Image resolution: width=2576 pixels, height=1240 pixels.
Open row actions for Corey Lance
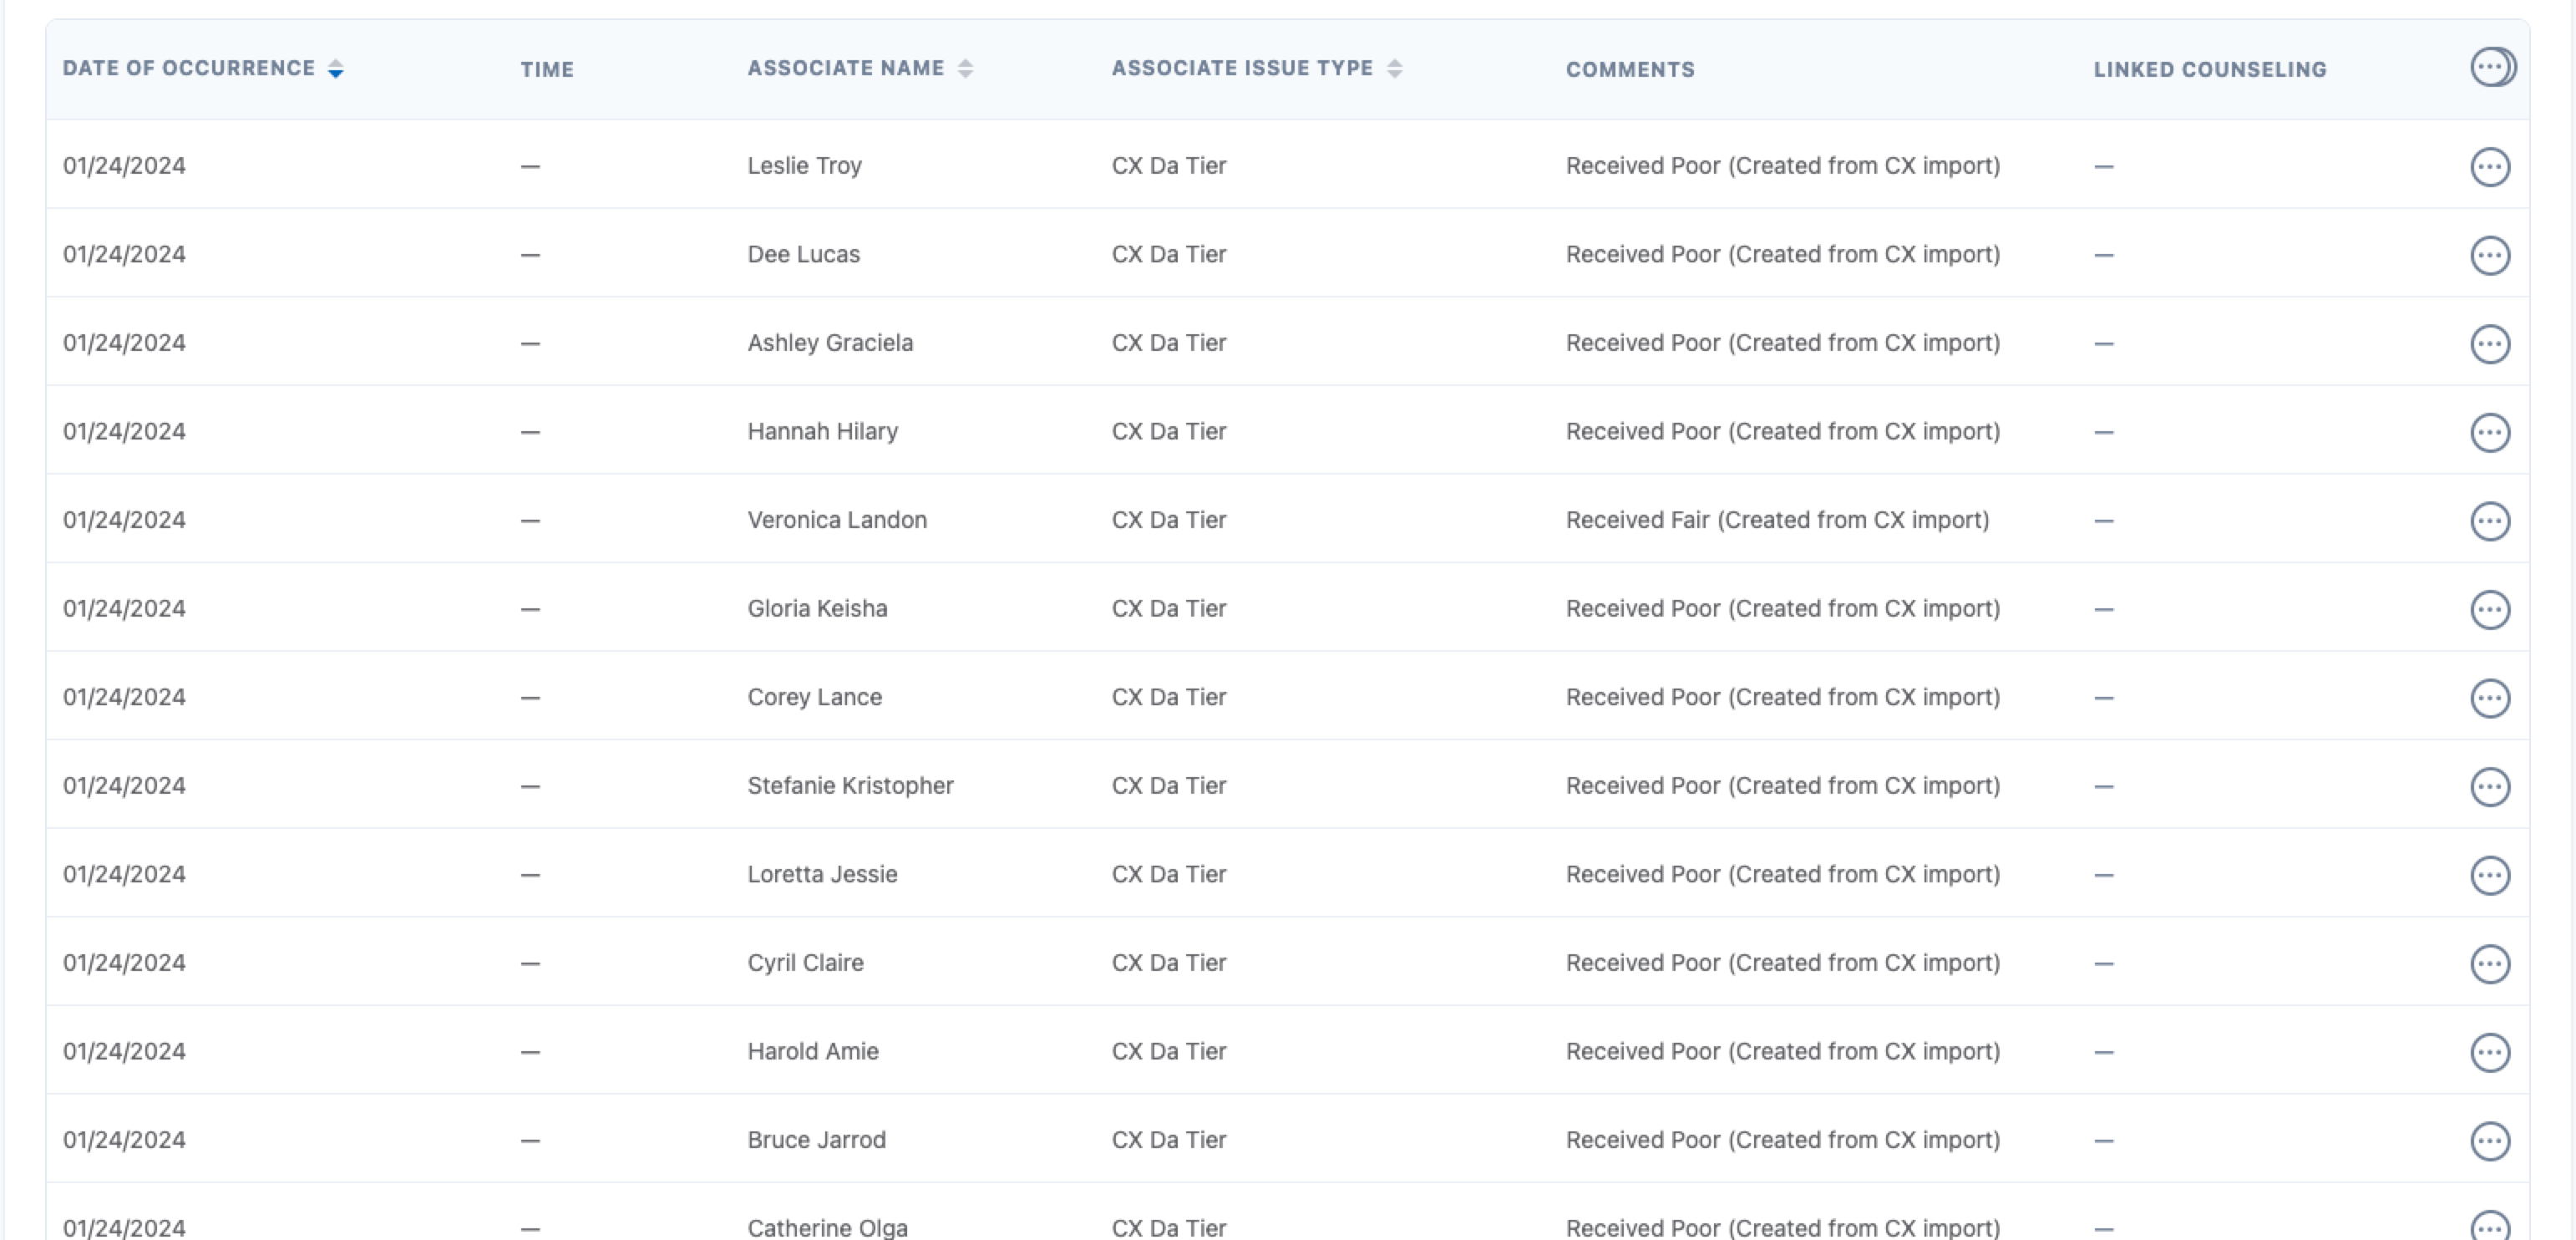[x=2490, y=698]
